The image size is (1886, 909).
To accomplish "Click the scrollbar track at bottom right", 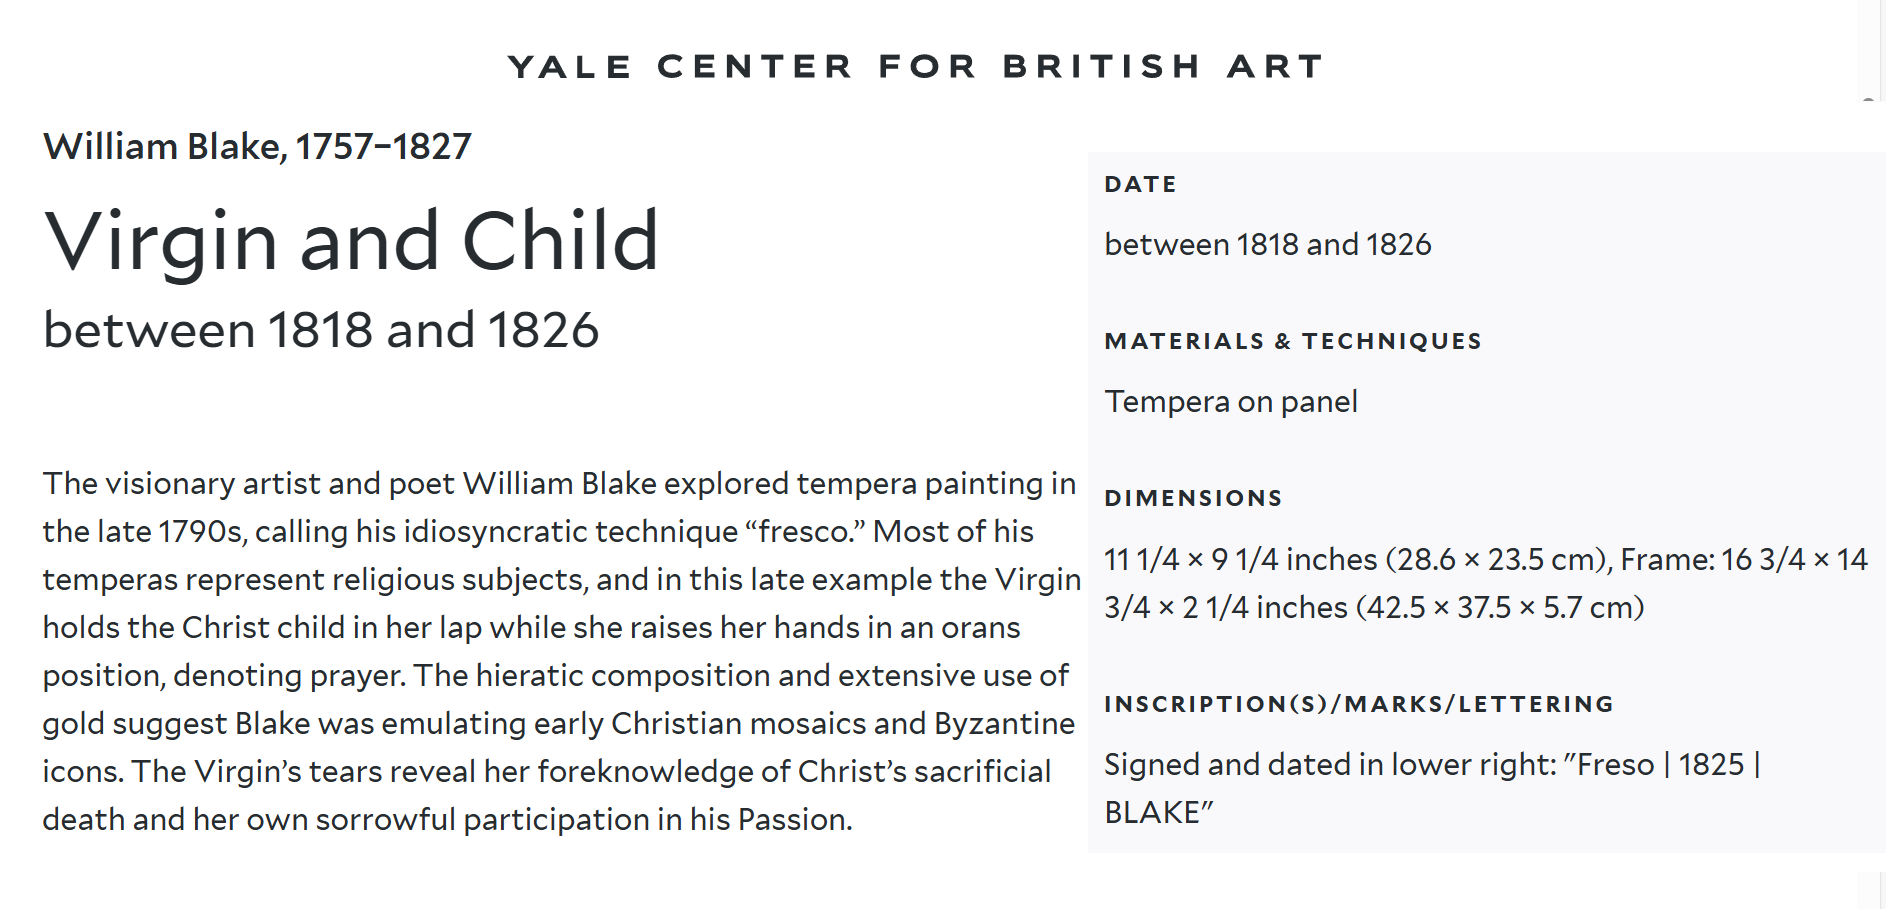I will pyautogui.click(x=1871, y=890).
